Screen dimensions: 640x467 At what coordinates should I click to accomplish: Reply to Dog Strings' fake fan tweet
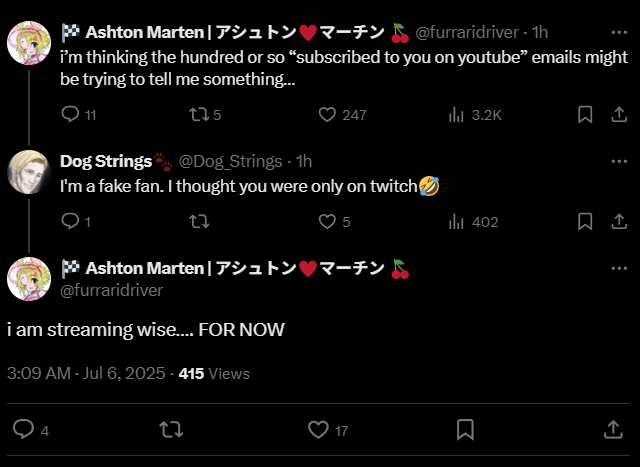point(70,221)
